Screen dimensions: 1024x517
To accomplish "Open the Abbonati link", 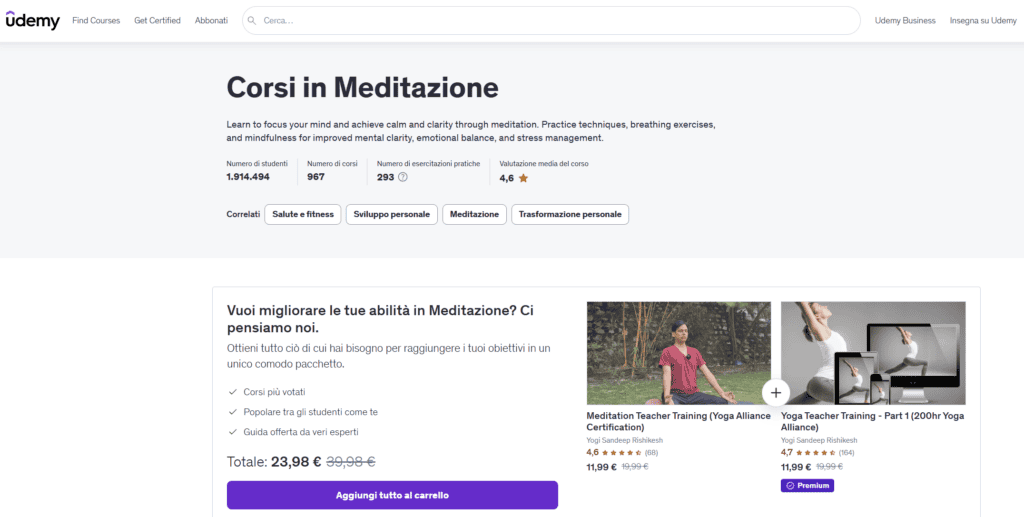I will [x=212, y=21].
